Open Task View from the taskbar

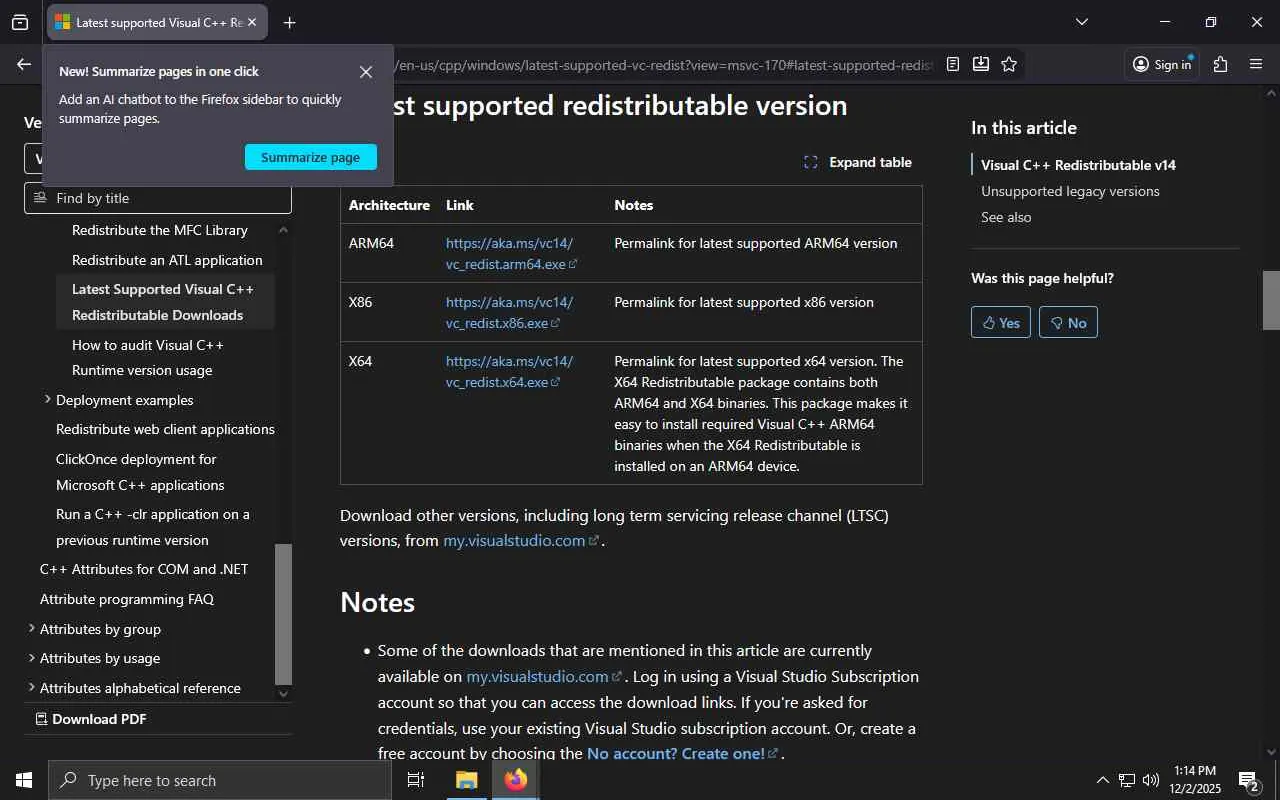416,780
